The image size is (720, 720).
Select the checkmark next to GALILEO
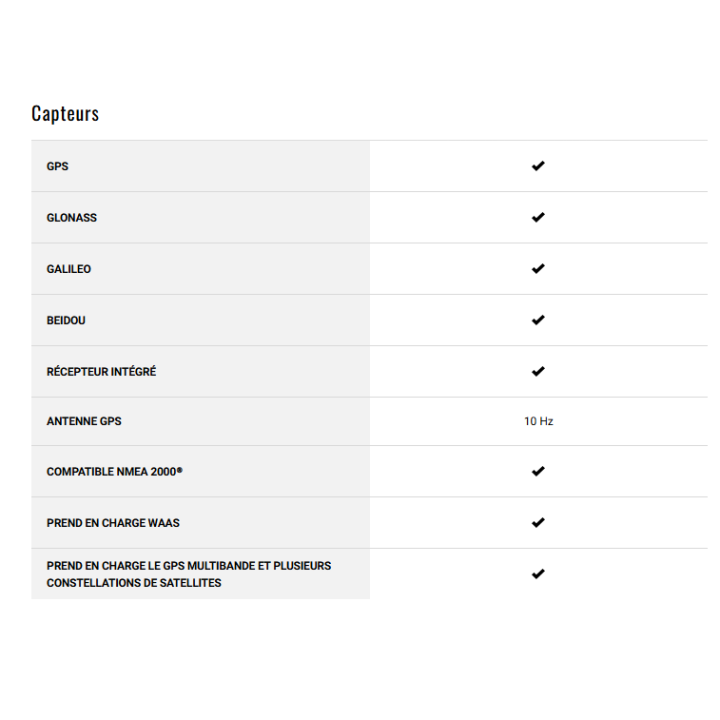[x=538, y=269]
